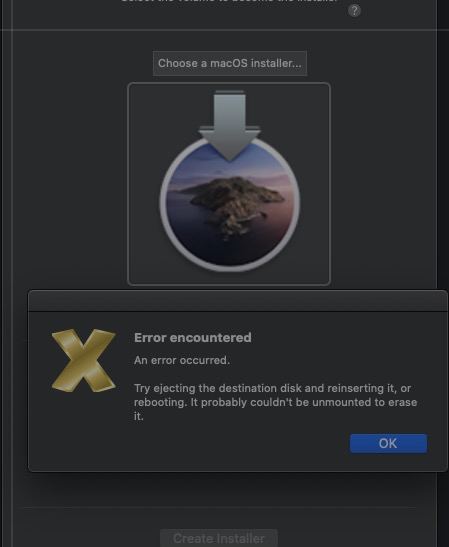Open the Choose a macOS installer button
Screen dimensions: 449x547
[230, 63]
